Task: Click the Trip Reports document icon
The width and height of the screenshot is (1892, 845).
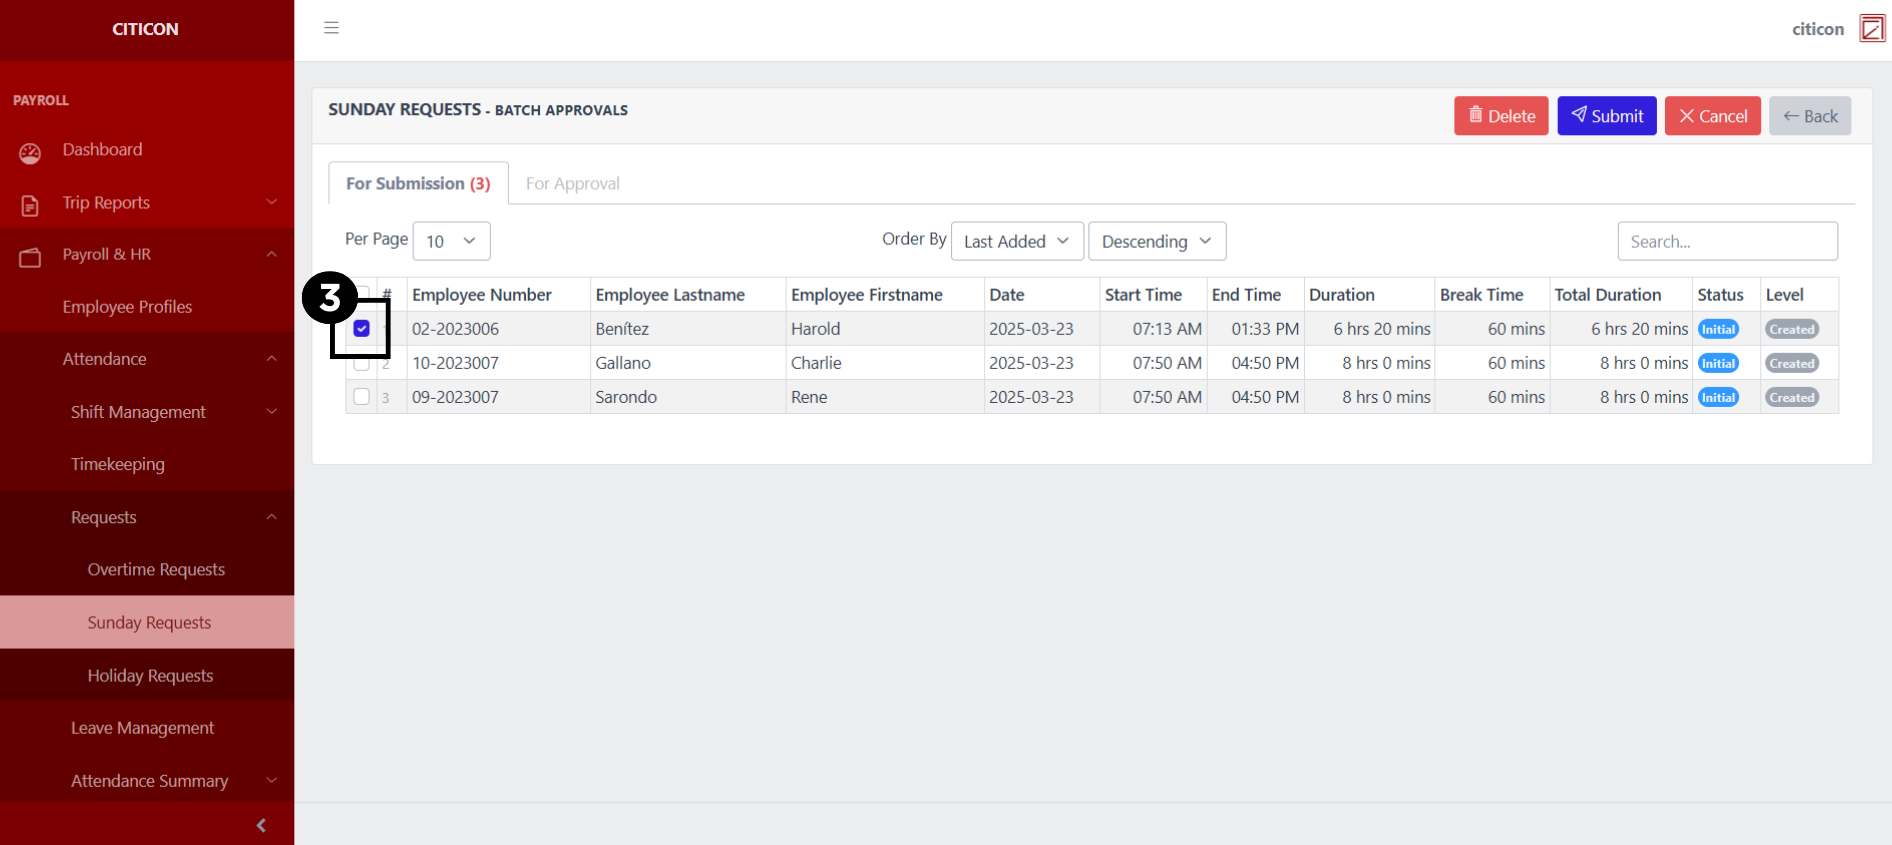Action: coord(30,205)
